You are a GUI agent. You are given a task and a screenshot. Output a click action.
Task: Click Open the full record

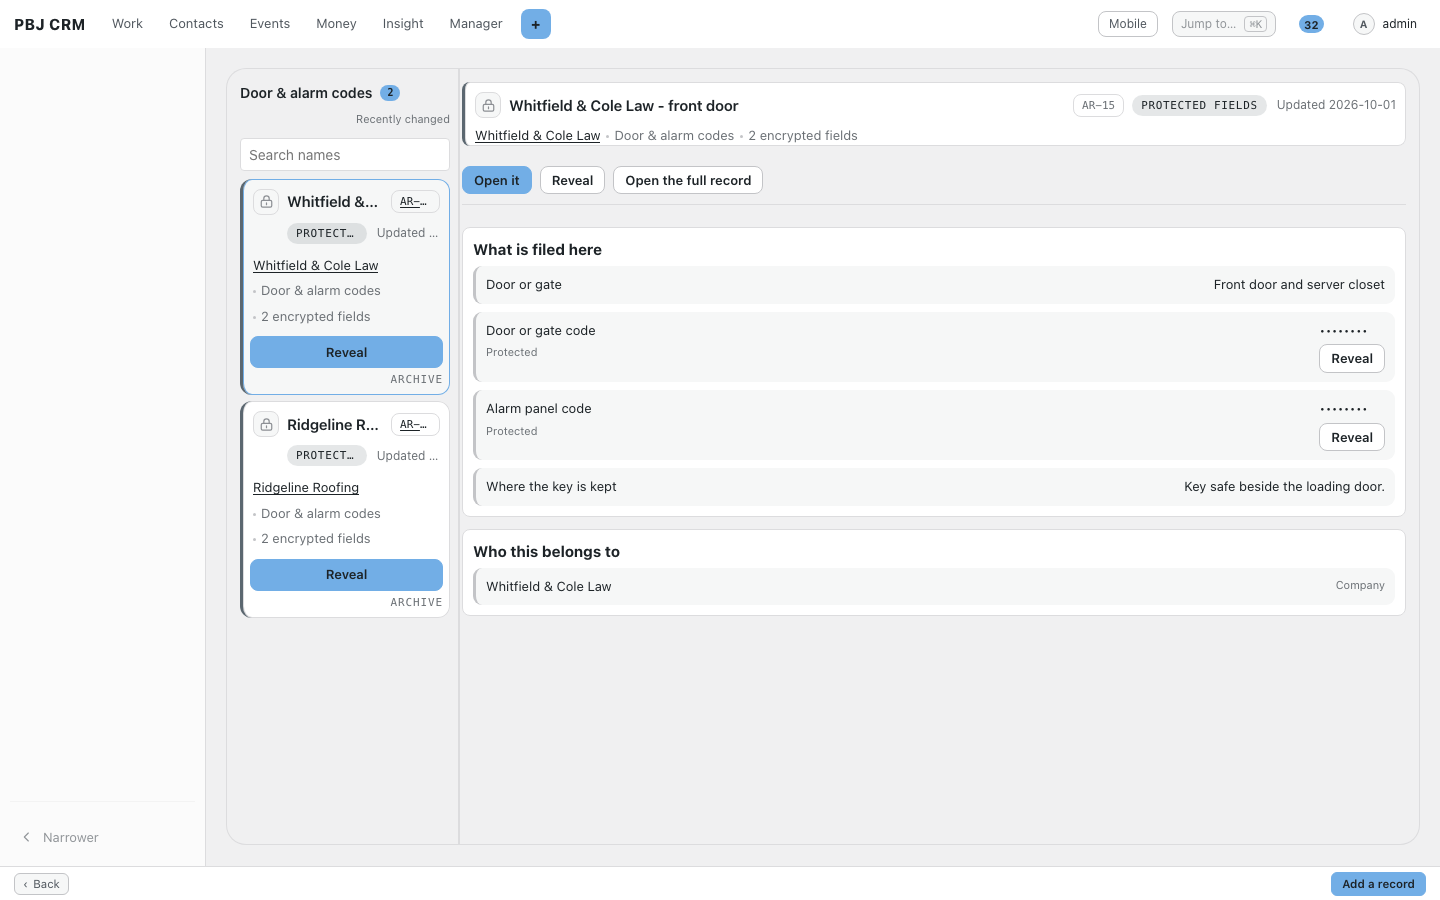[688, 180]
